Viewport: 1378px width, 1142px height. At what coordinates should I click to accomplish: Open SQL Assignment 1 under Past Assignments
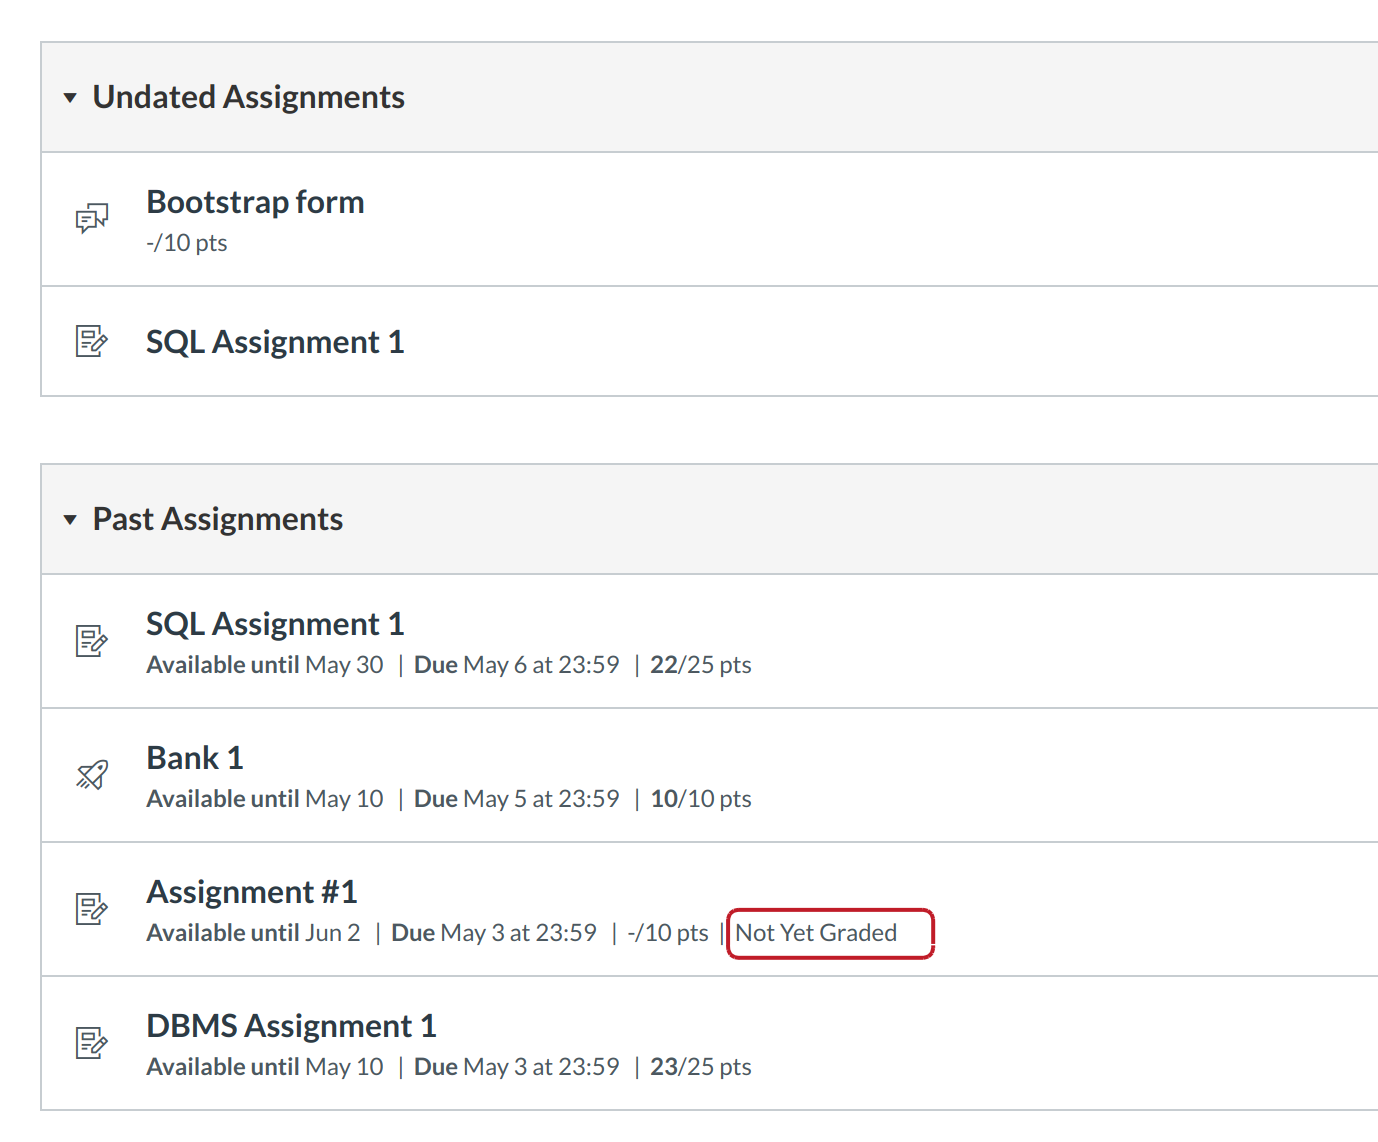click(275, 624)
